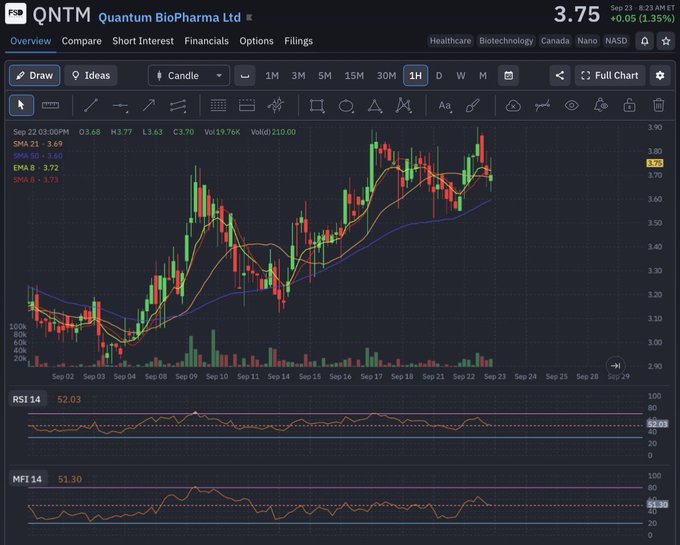This screenshot has width=680, height=545.
Task: Choose the trend line drawing tool
Action: (x=91, y=105)
